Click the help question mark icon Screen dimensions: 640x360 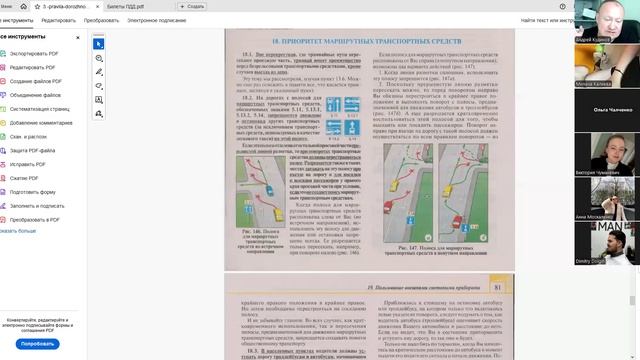(562, 7)
